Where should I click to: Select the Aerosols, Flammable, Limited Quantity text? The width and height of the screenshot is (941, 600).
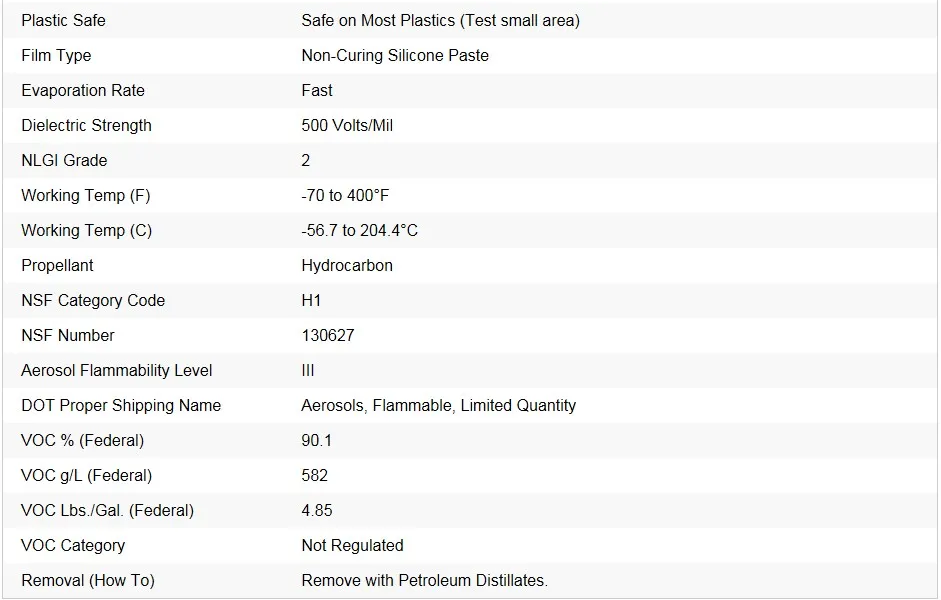click(x=438, y=405)
